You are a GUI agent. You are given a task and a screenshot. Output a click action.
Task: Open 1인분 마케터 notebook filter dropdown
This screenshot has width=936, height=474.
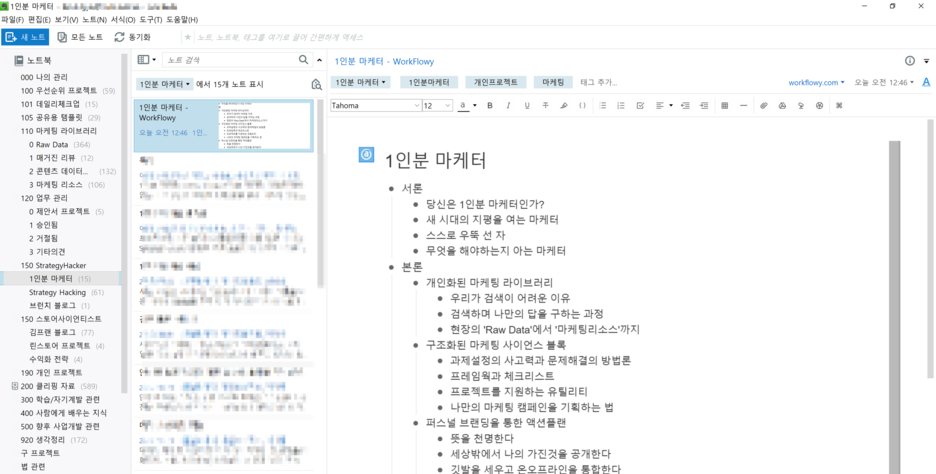tap(165, 85)
